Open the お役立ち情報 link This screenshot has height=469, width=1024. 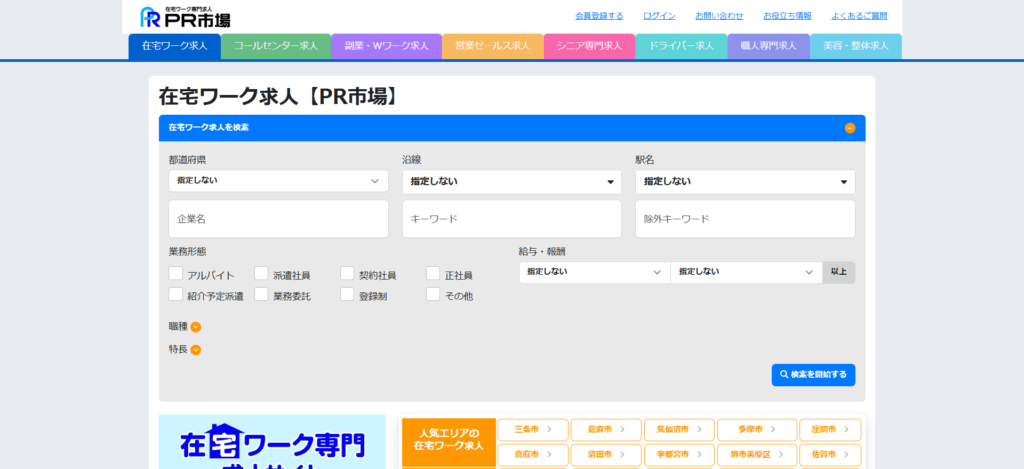(x=787, y=16)
